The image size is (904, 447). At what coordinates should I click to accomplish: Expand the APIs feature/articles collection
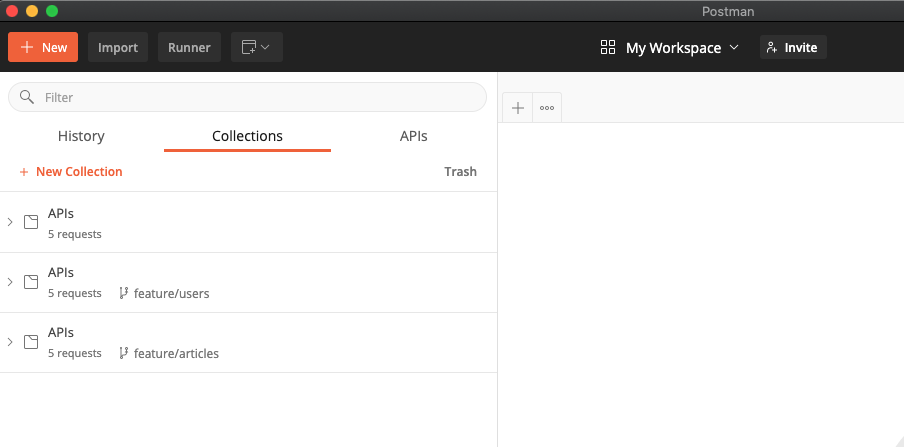point(10,342)
